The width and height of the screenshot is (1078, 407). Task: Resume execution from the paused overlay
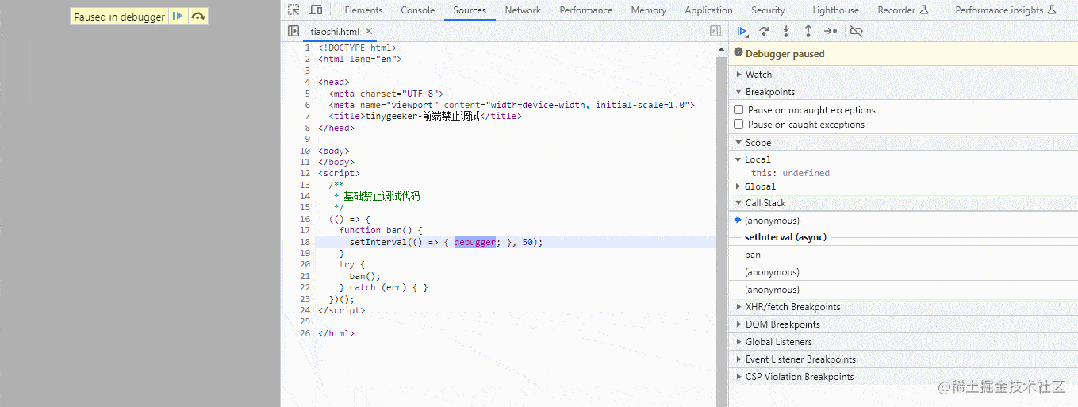tap(177, 16)
